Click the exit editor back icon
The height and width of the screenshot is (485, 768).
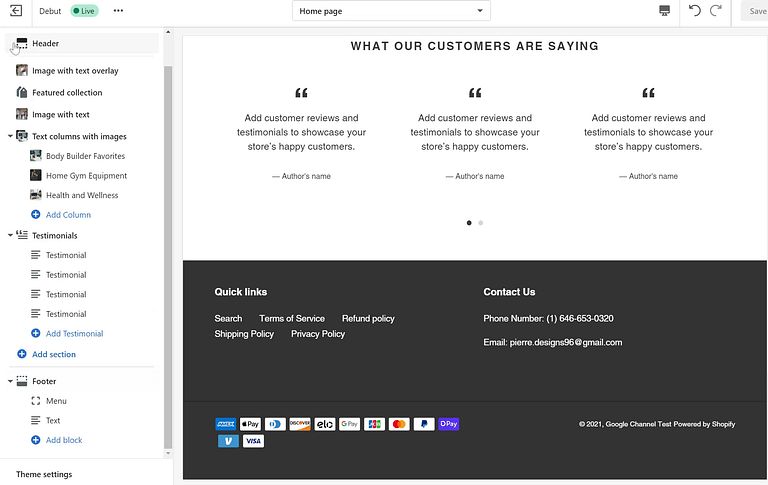[x=16, y=10]
